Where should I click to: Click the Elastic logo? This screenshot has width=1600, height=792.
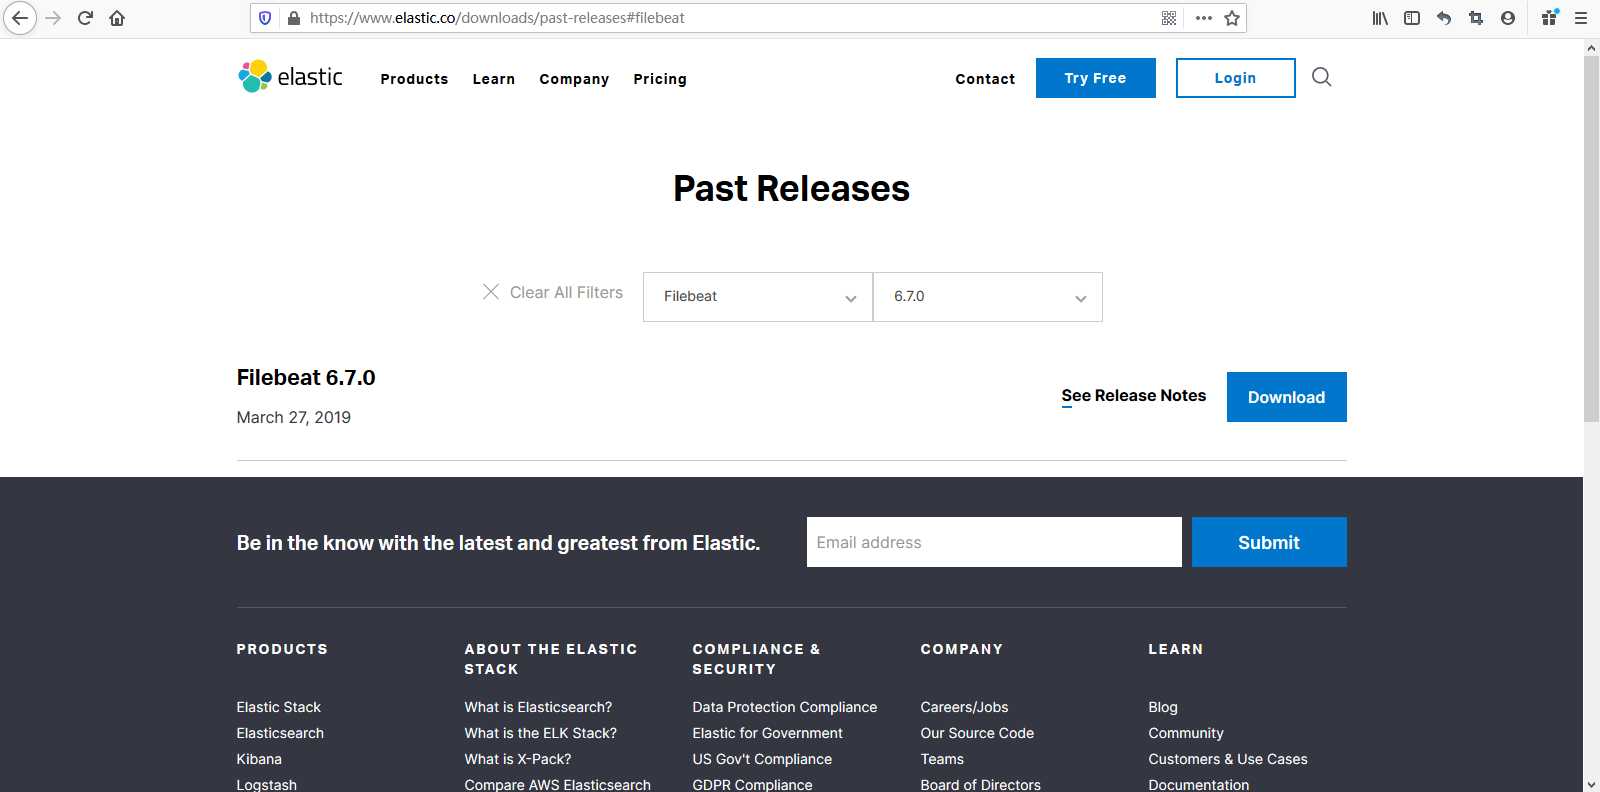290,76
